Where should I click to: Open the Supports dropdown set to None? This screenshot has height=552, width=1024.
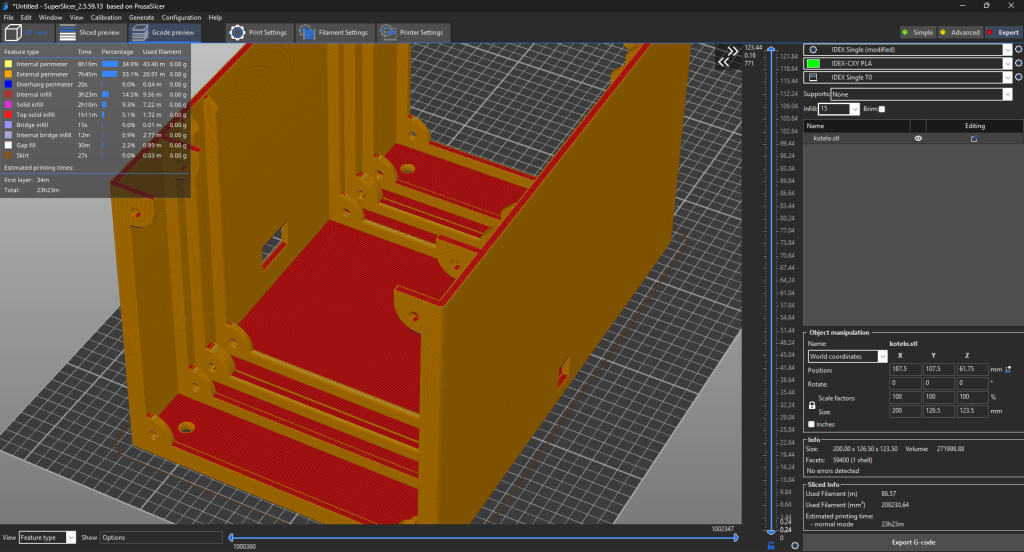(921, 94)
